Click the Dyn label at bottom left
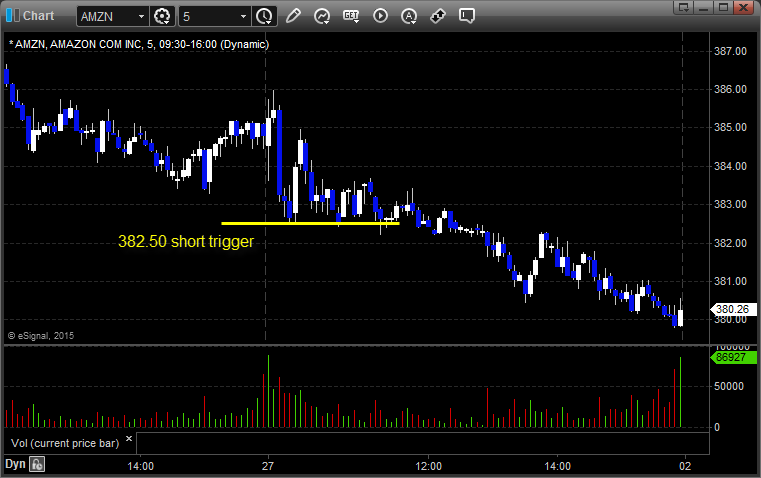 [15, 464]
